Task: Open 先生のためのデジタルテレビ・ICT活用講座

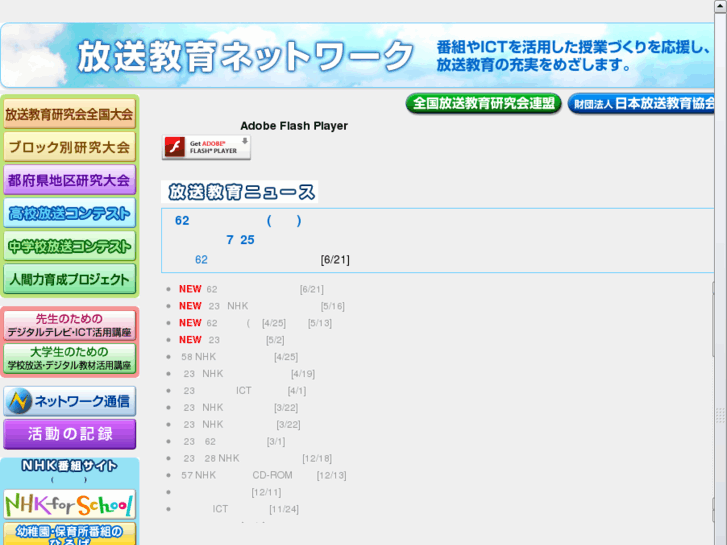Action: pyautogui.click(x=70, y=325)
